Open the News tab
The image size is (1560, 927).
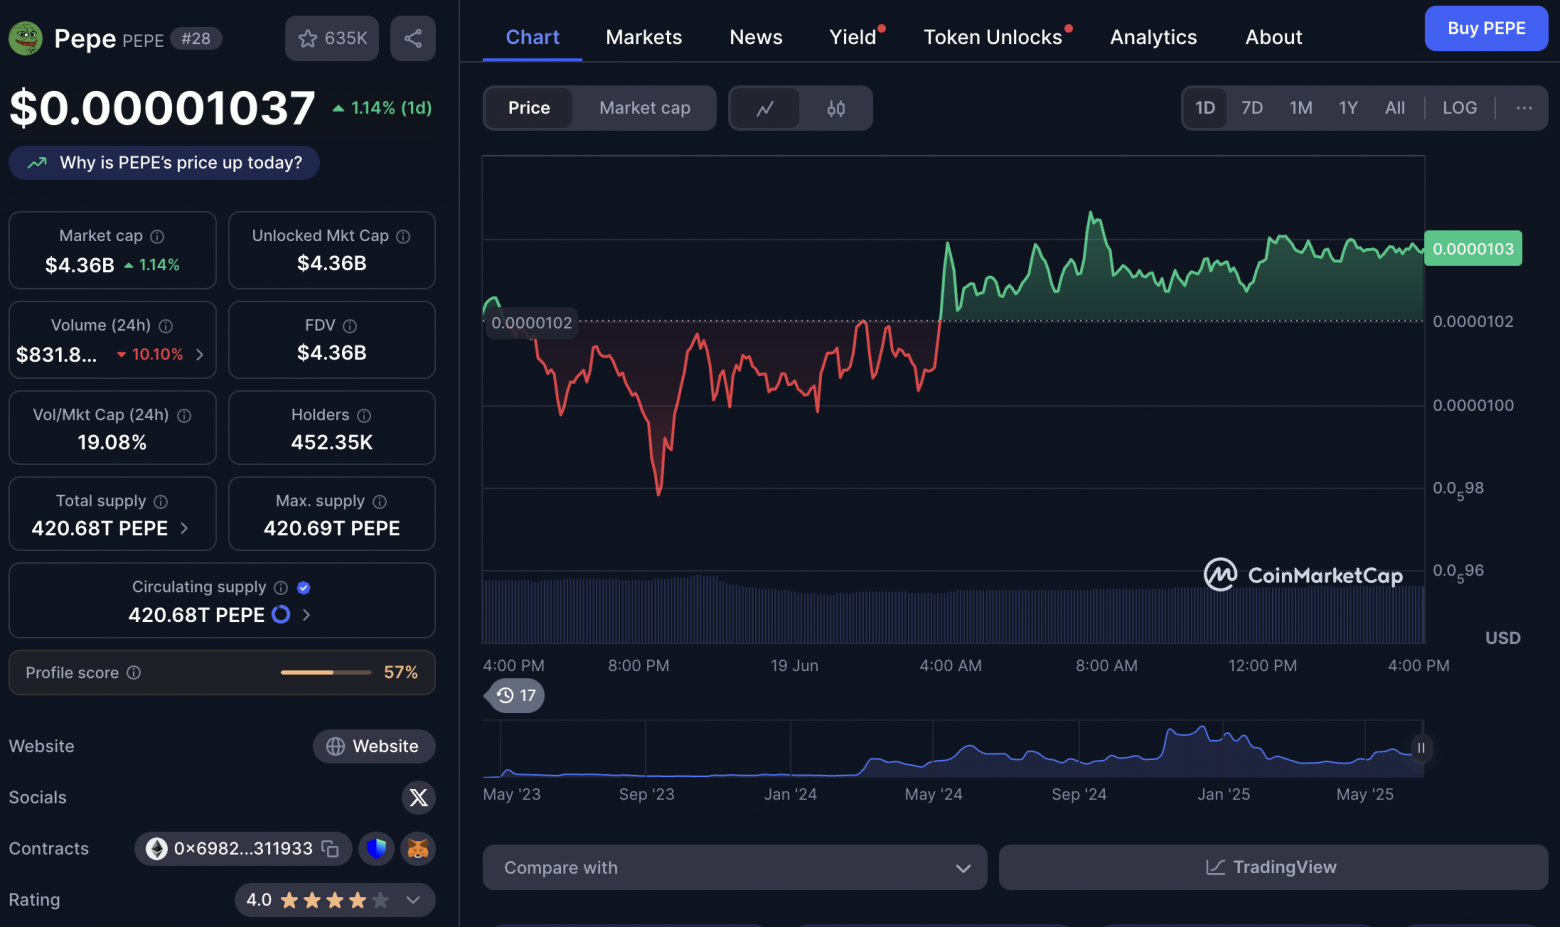point(756,37)
